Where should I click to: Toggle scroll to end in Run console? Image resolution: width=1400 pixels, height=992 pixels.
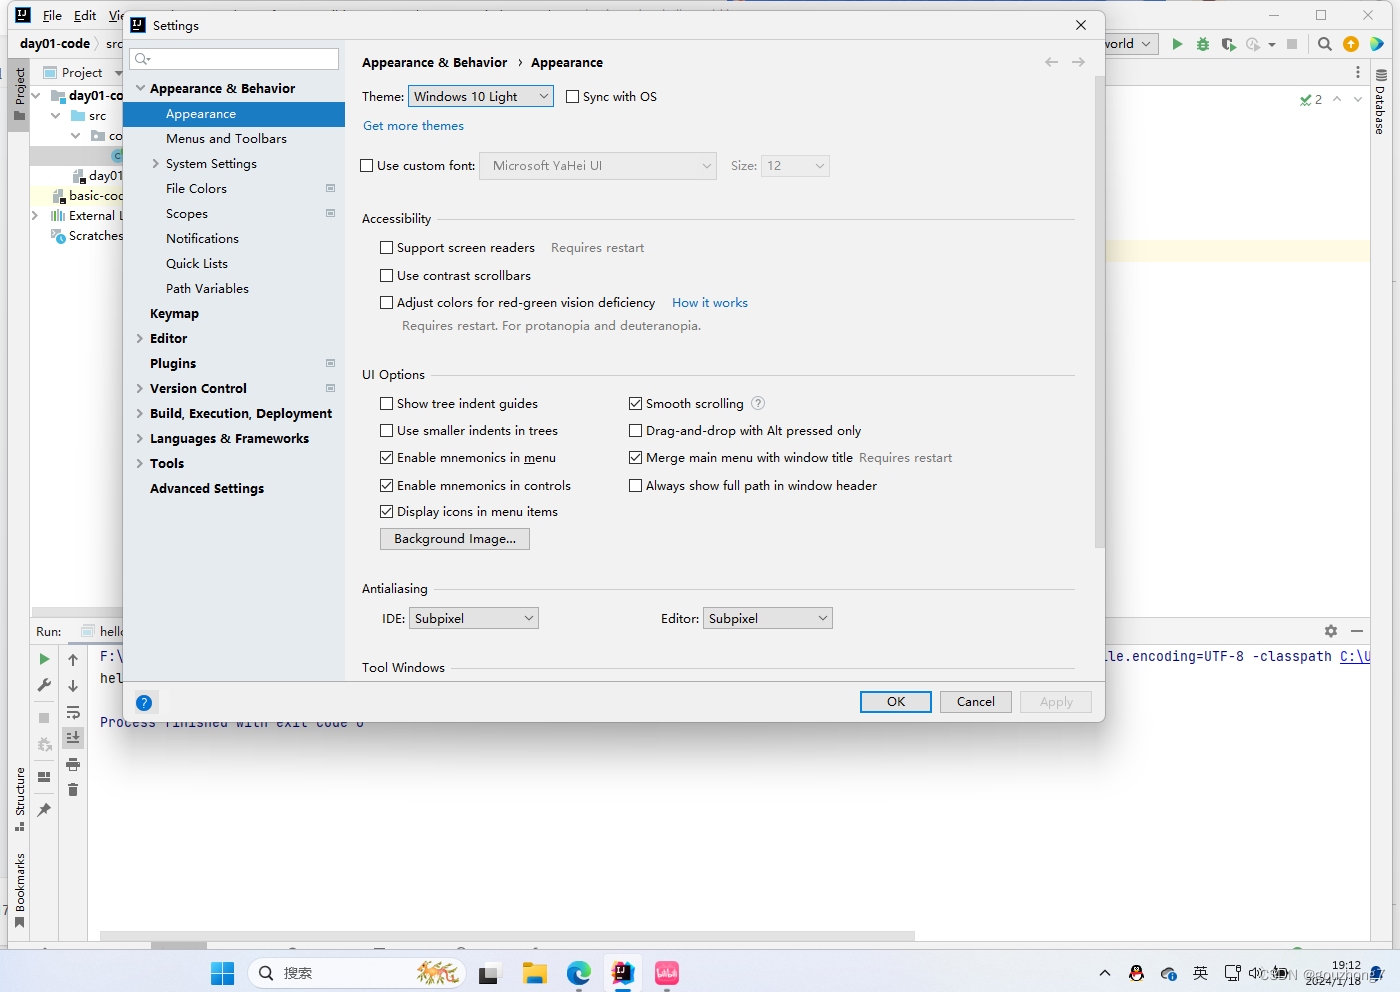pos(73,738)
